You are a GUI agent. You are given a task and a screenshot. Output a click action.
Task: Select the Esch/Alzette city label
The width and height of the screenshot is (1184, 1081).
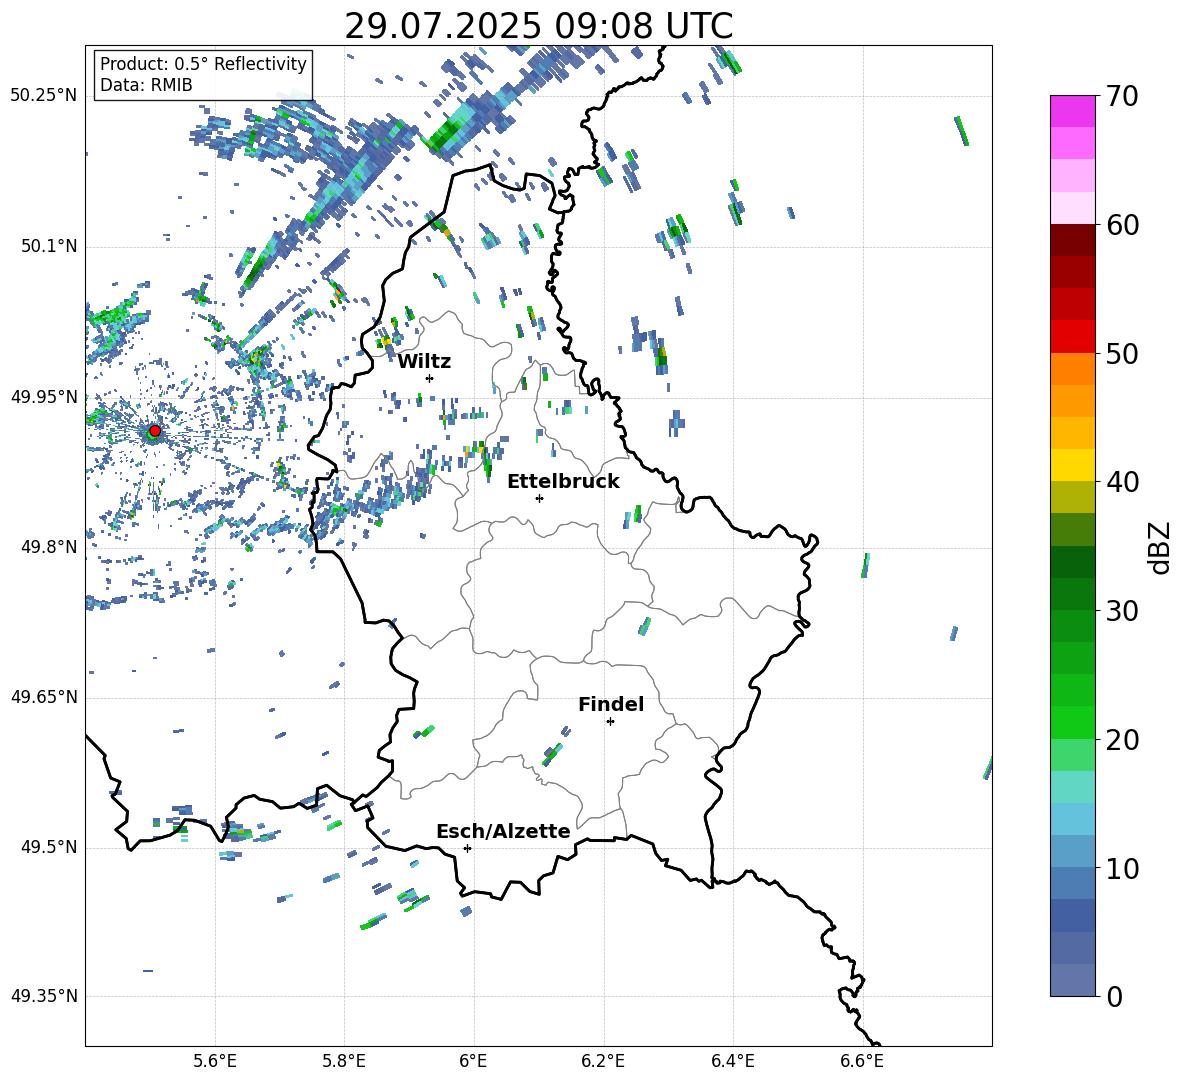[x=504, y=831]
